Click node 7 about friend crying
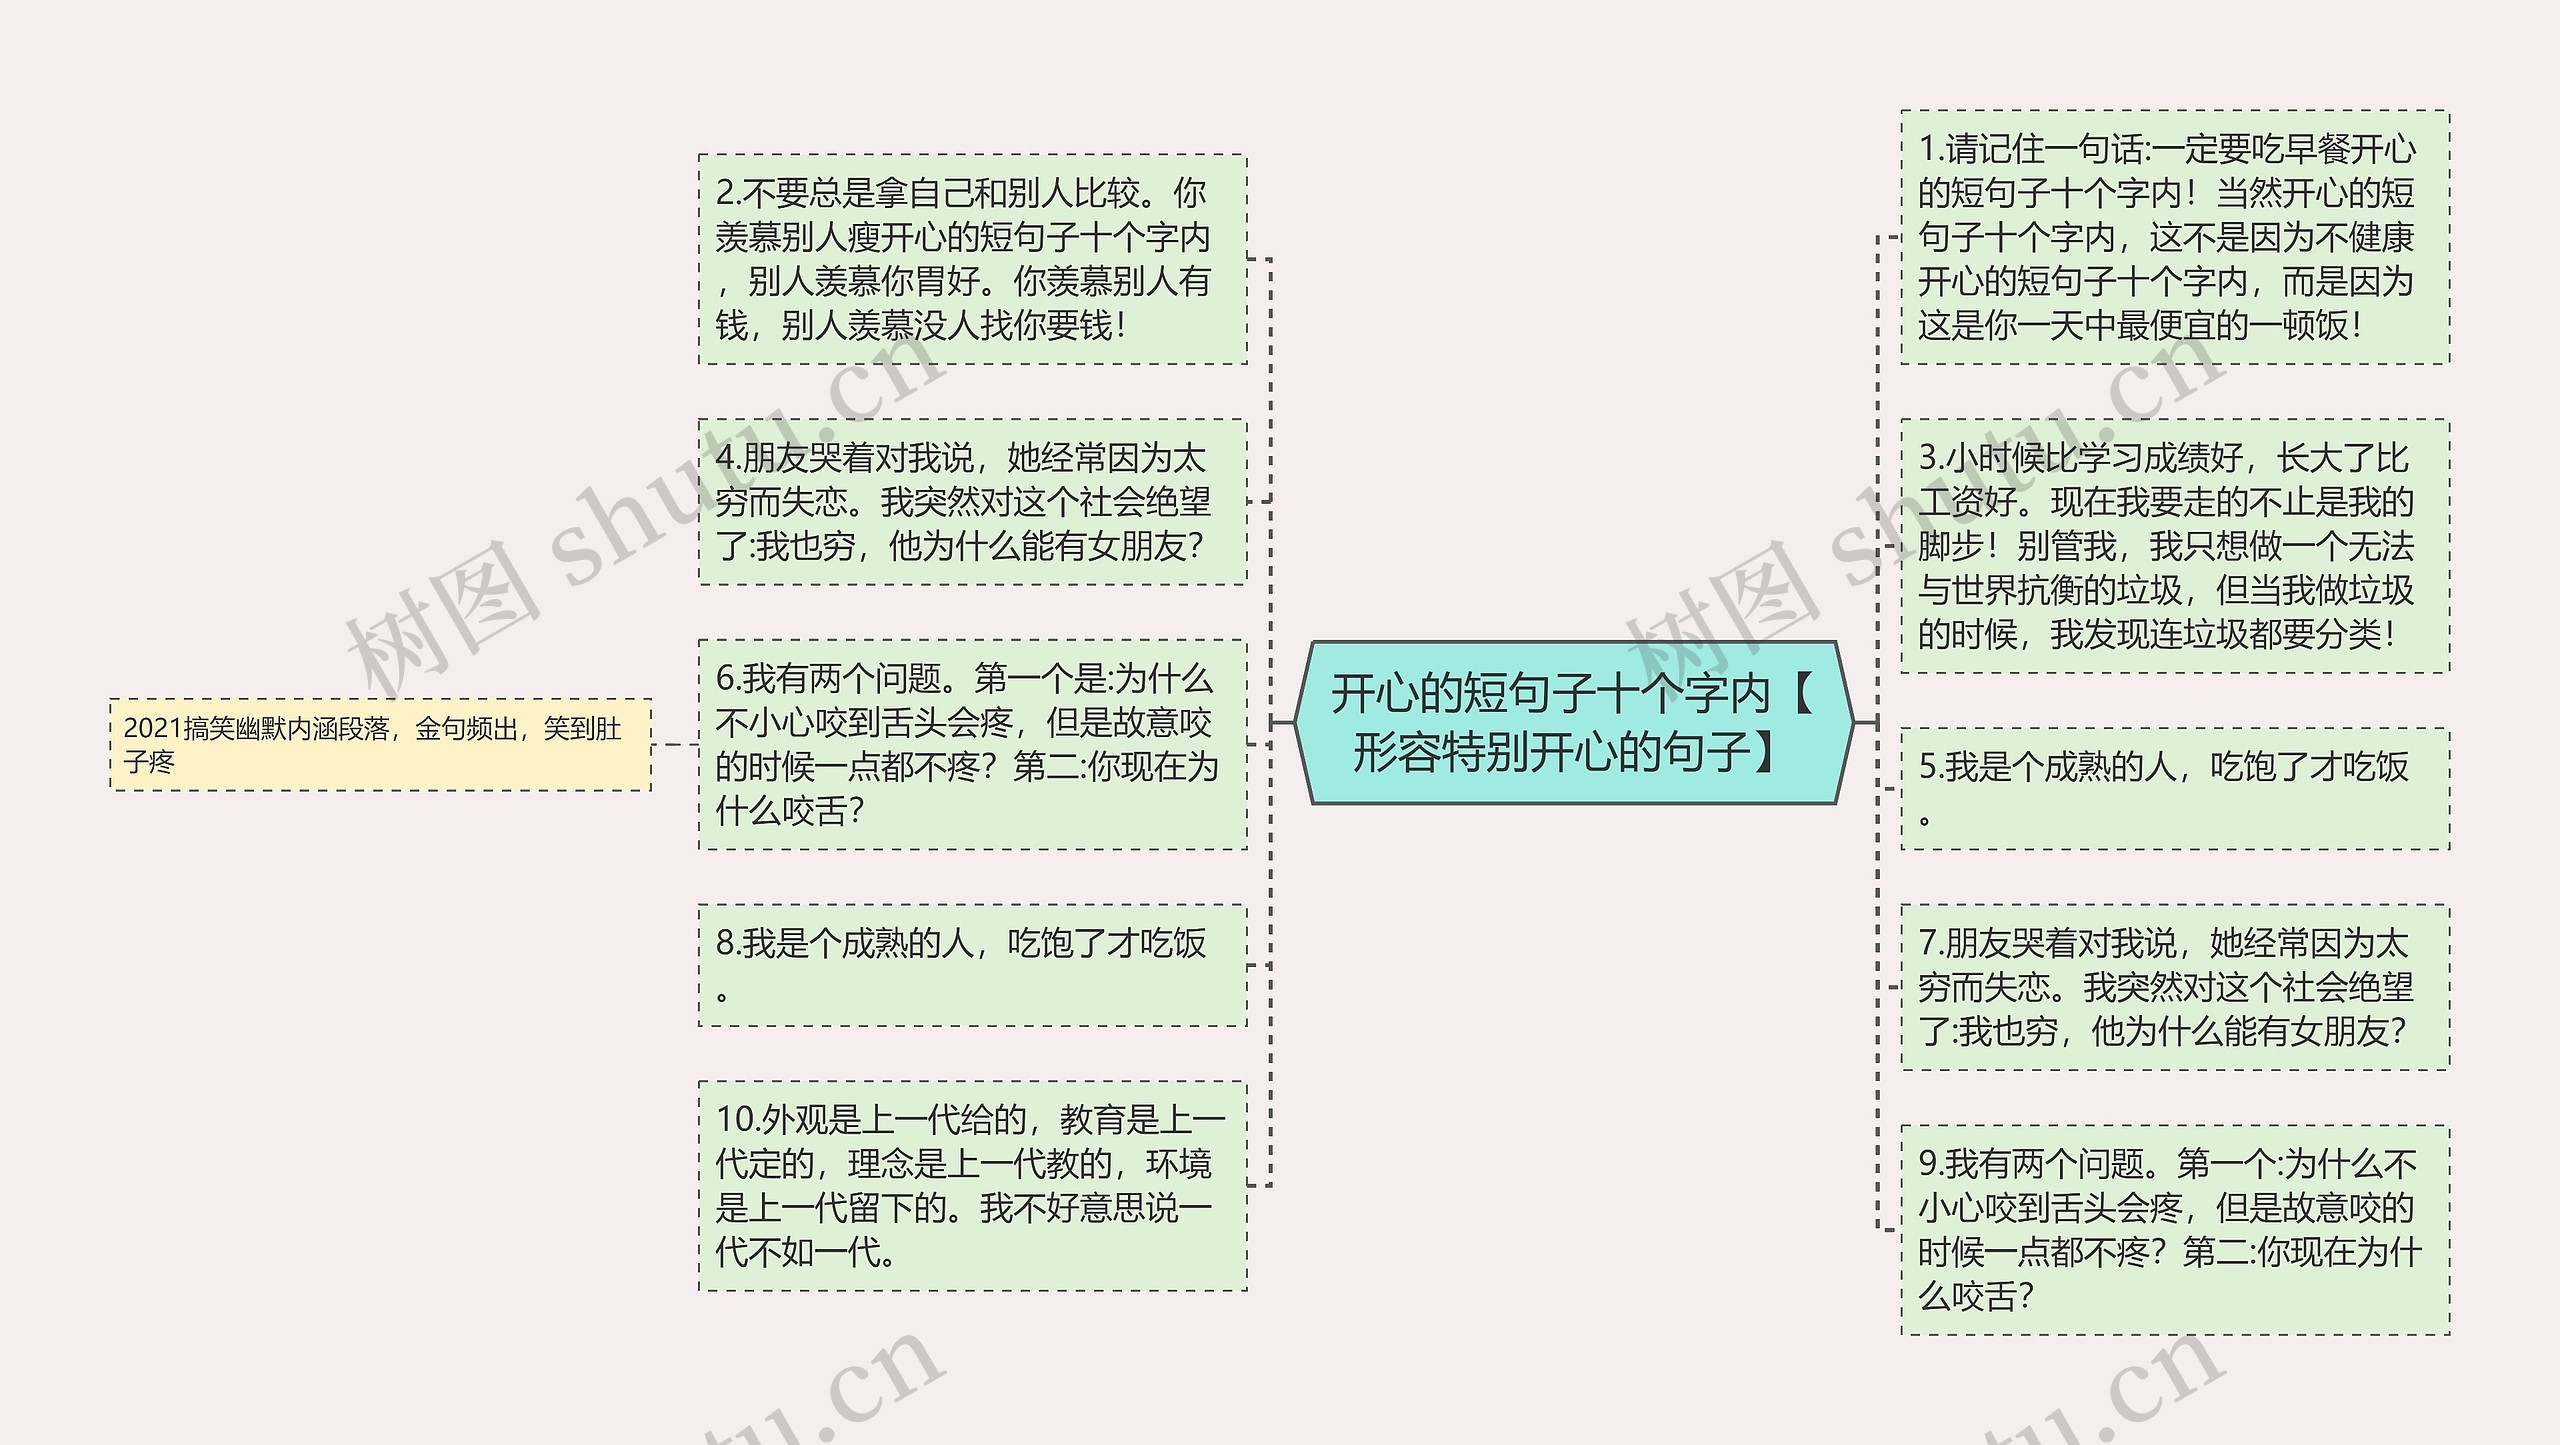2560x1445 pixels. 2174,987
